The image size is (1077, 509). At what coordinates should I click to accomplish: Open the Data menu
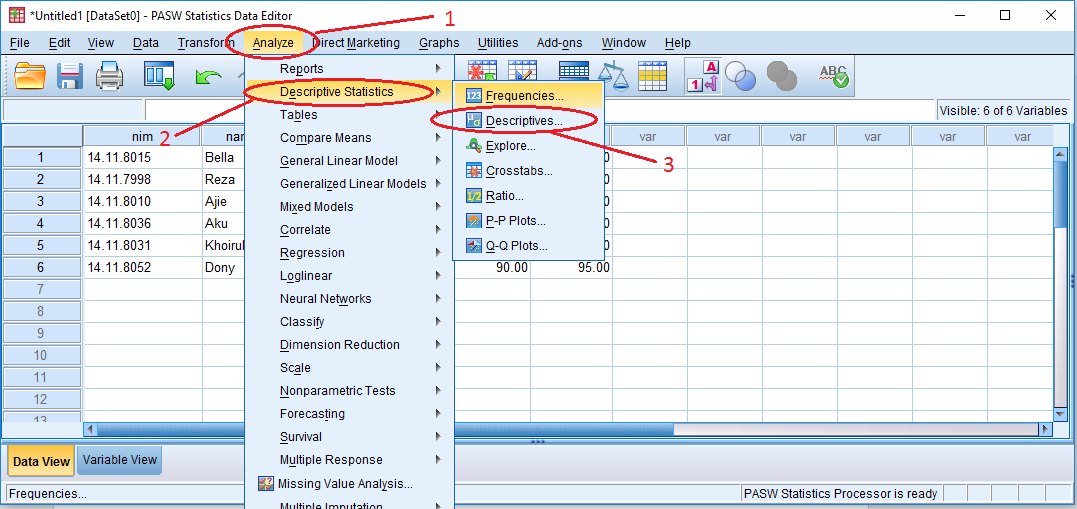click(146, 43)
